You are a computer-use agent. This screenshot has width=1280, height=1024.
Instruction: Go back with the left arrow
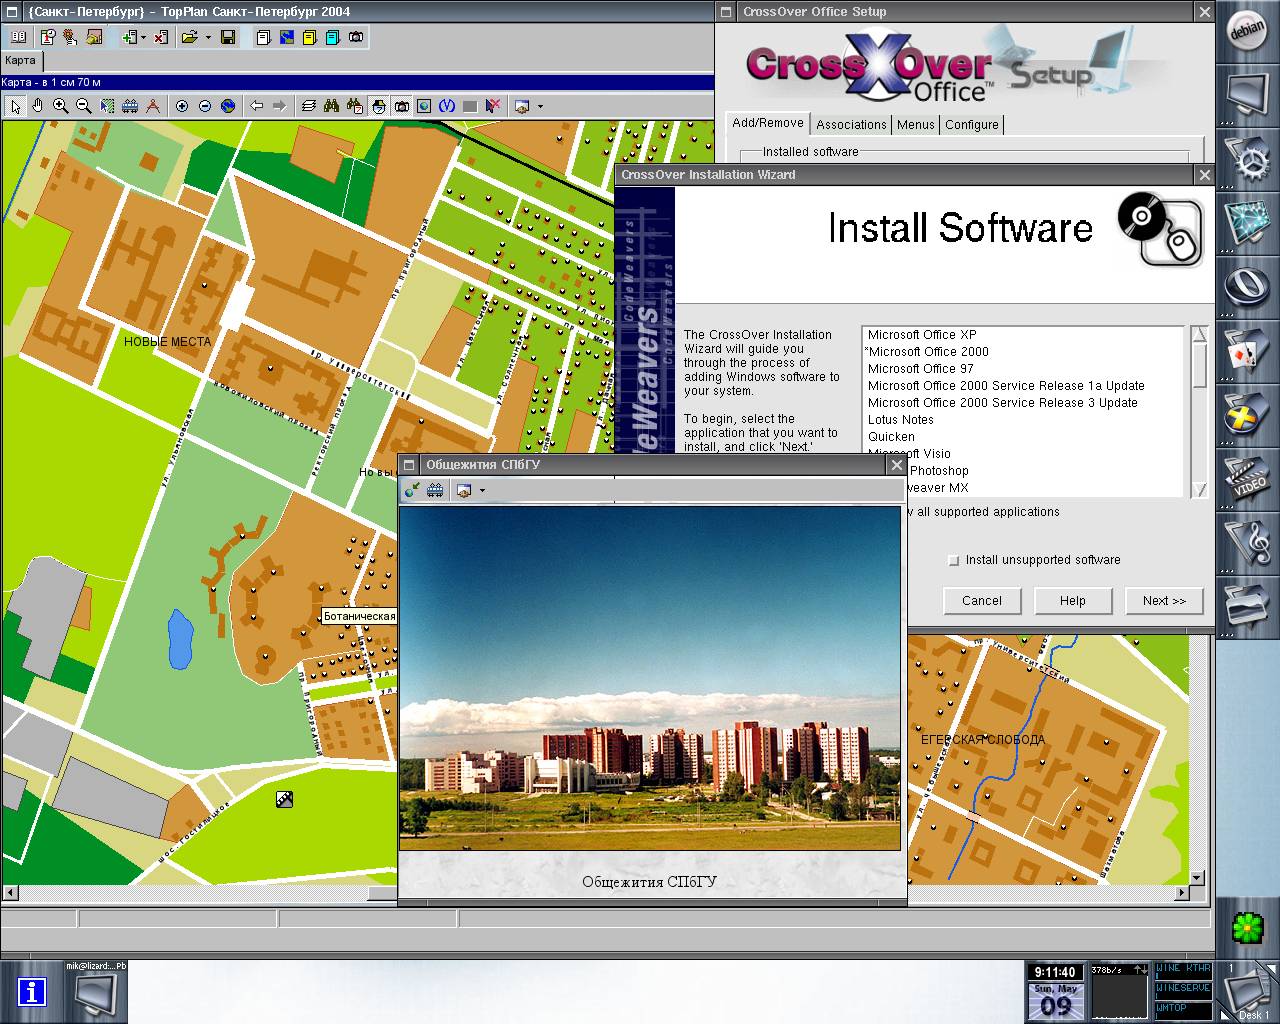[x=256, y=106]
